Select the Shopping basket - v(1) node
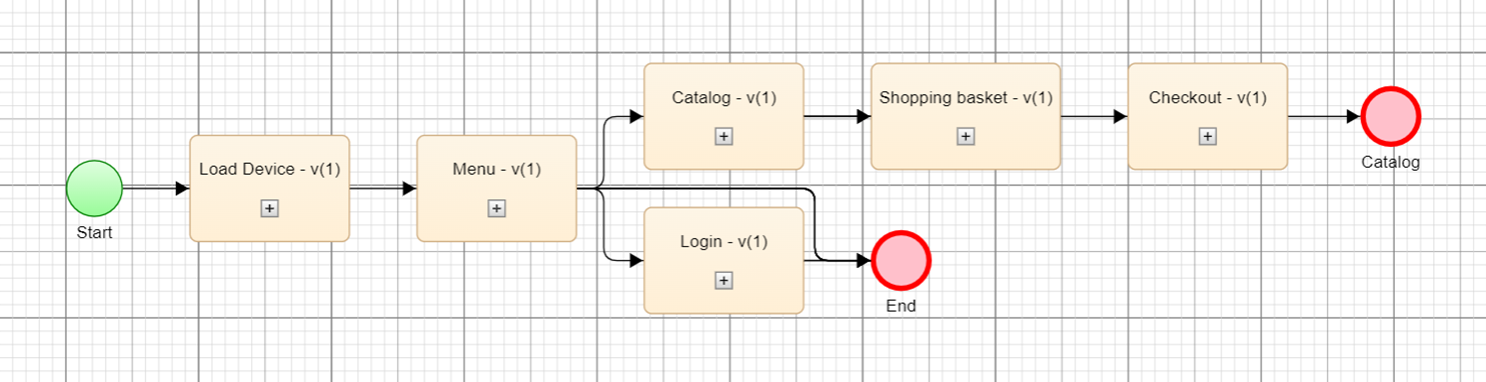1486x382 pixels. pos(965,116)
